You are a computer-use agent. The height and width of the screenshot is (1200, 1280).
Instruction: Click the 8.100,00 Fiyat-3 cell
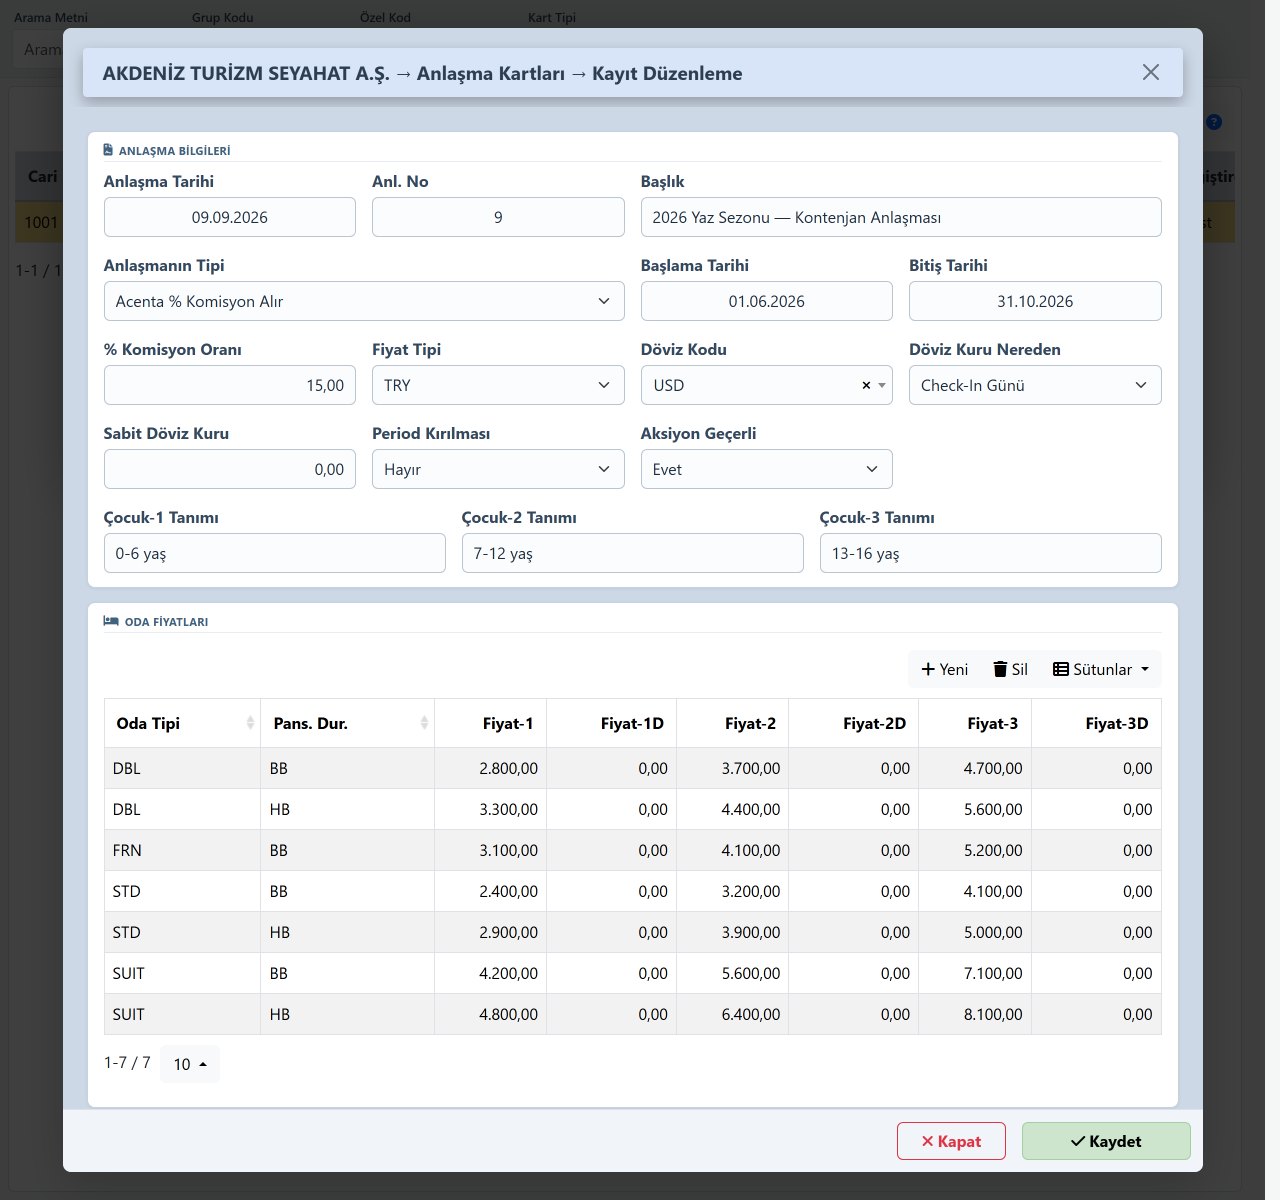(x=975, y=1014)
